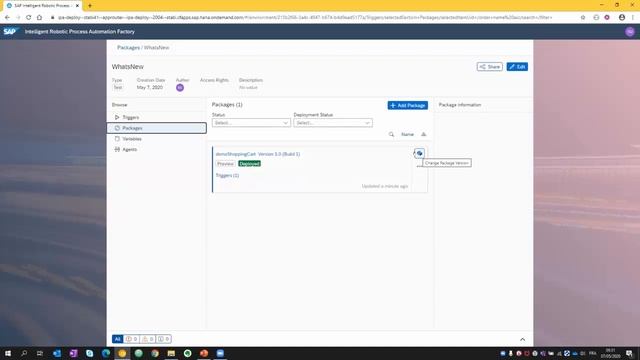This screenshot has height=360, width=640.
Task: Open the Deployment Status filter dropdown
Action: click(333, 123)
